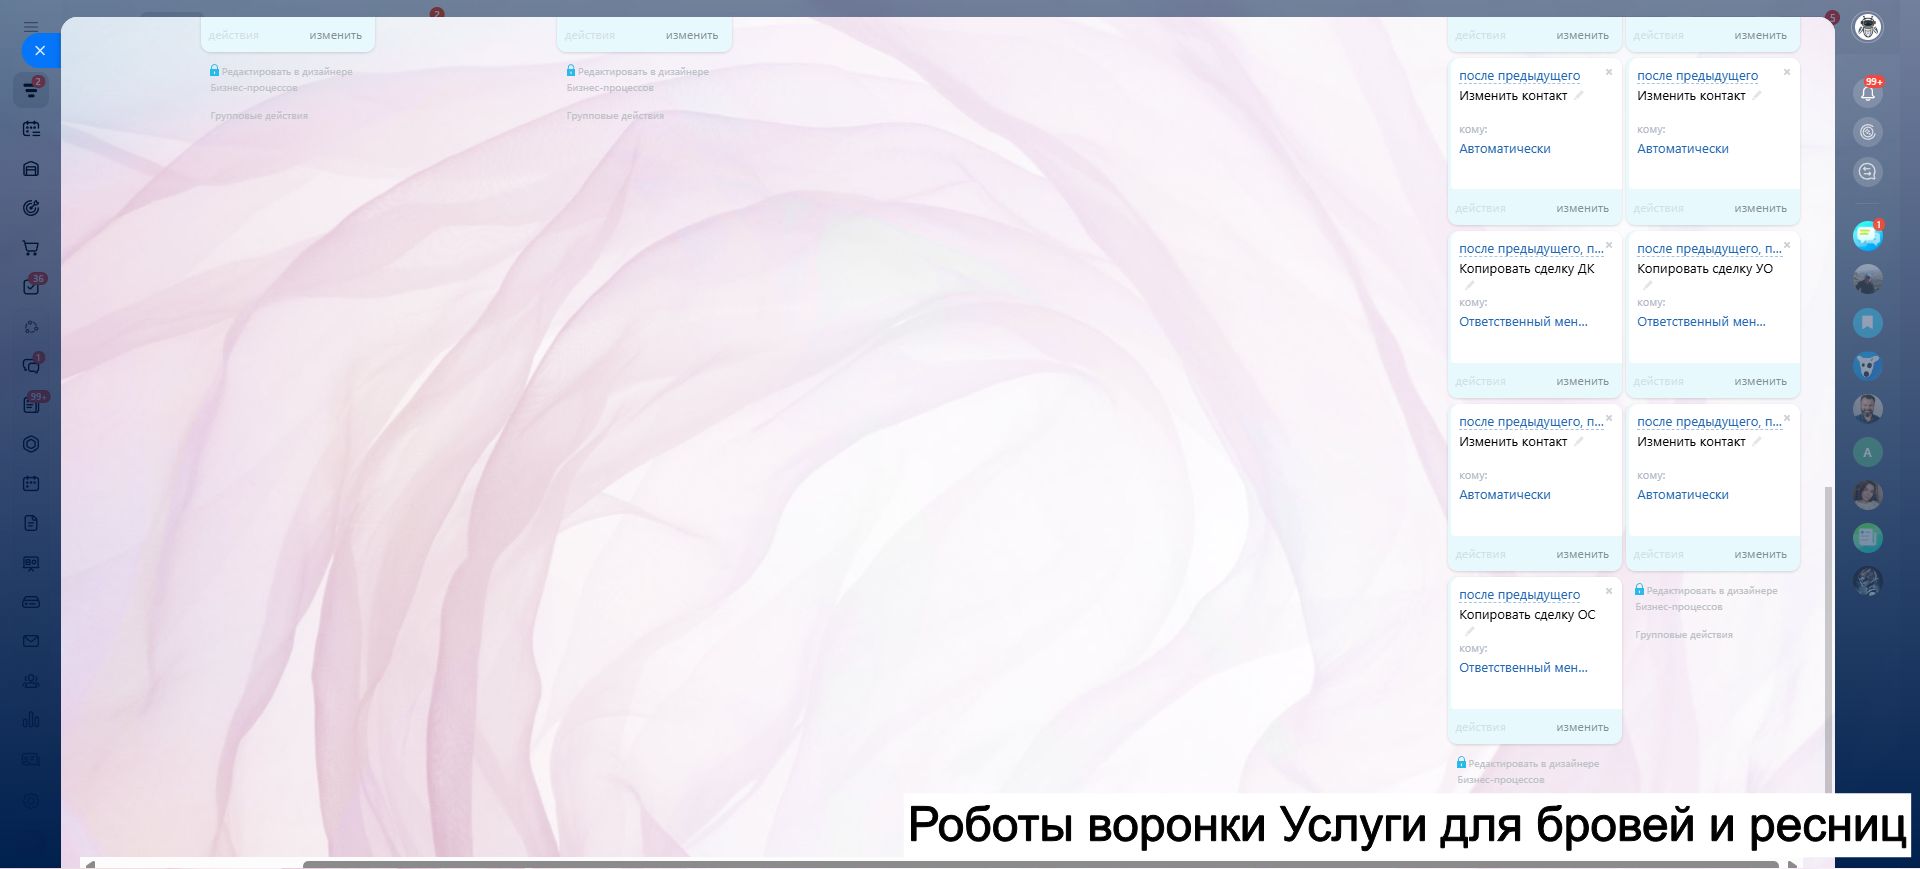1920x869 pixels.
Task: Click изменить on the Копировать сделку ДК card
Action: [x=1583, y=382]
